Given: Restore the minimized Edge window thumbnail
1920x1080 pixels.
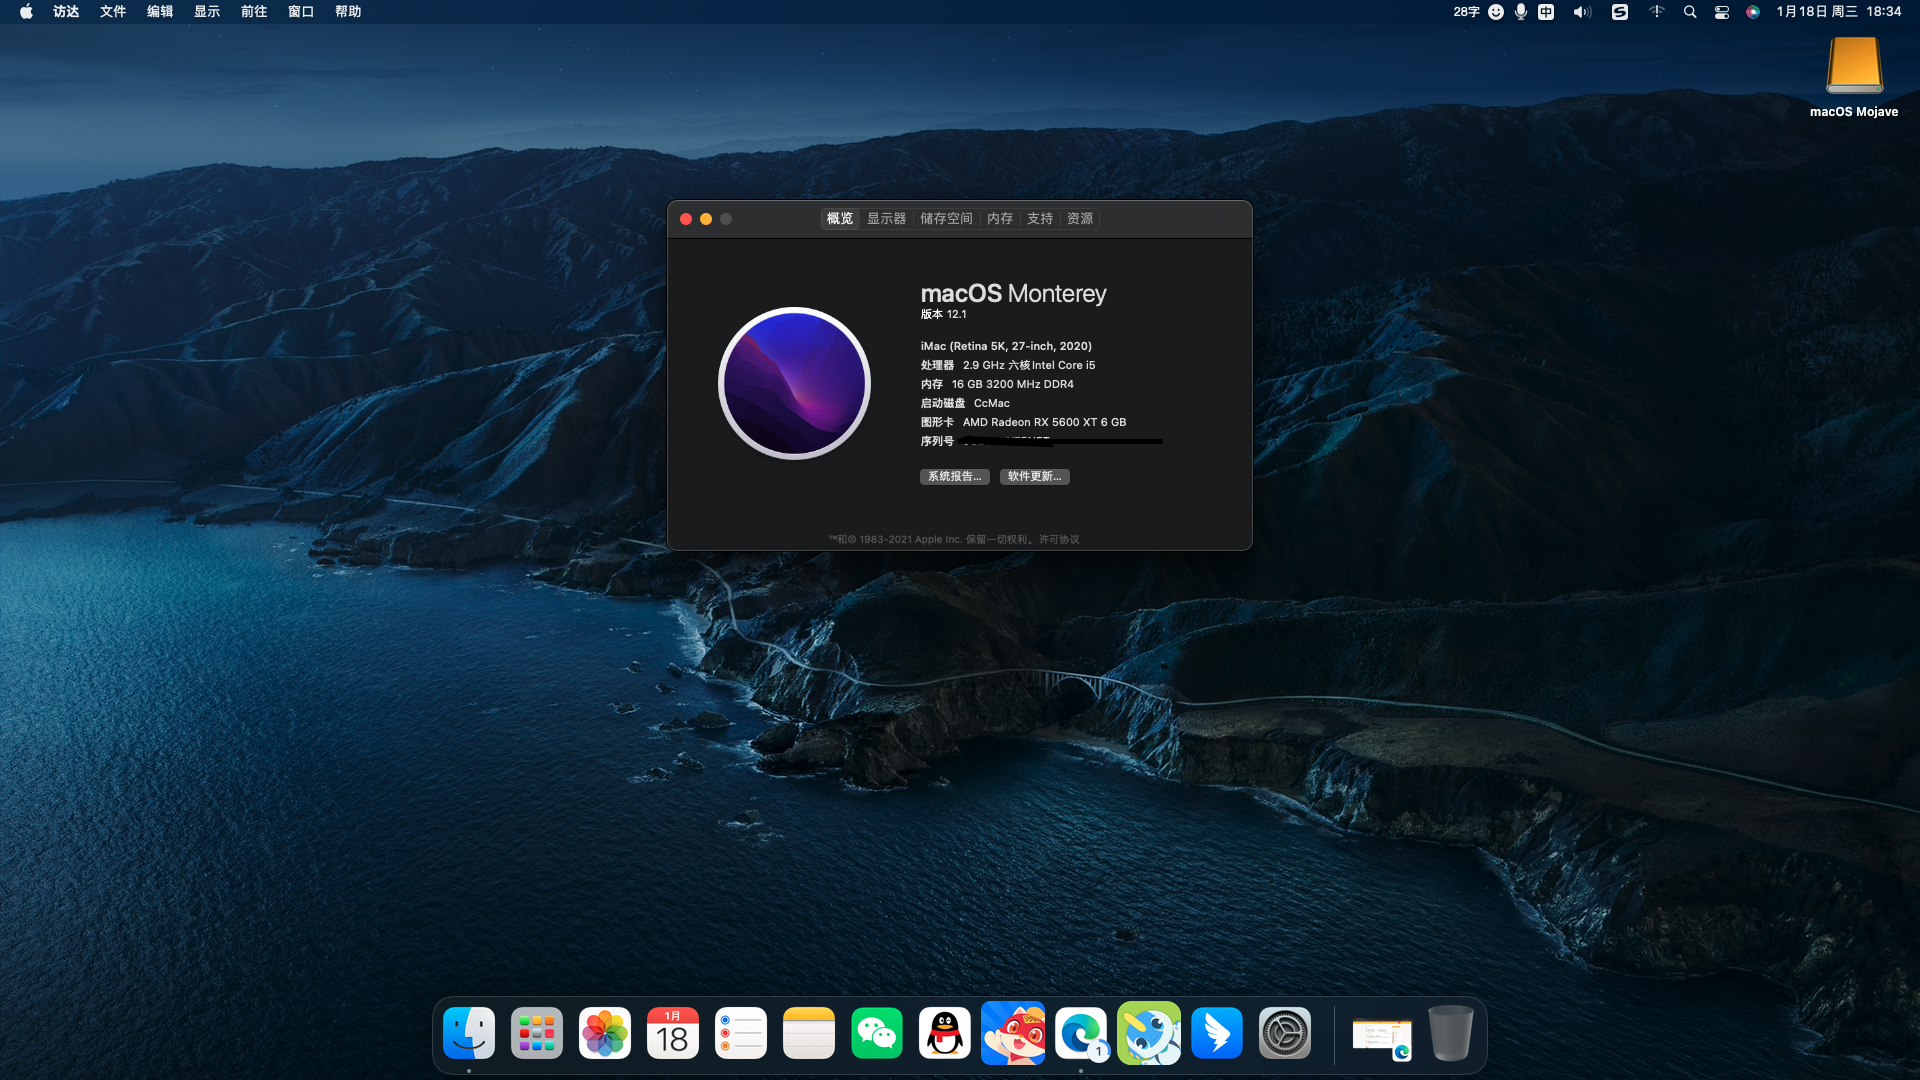Looking at the screenshot, I should click(1382, 1037).
